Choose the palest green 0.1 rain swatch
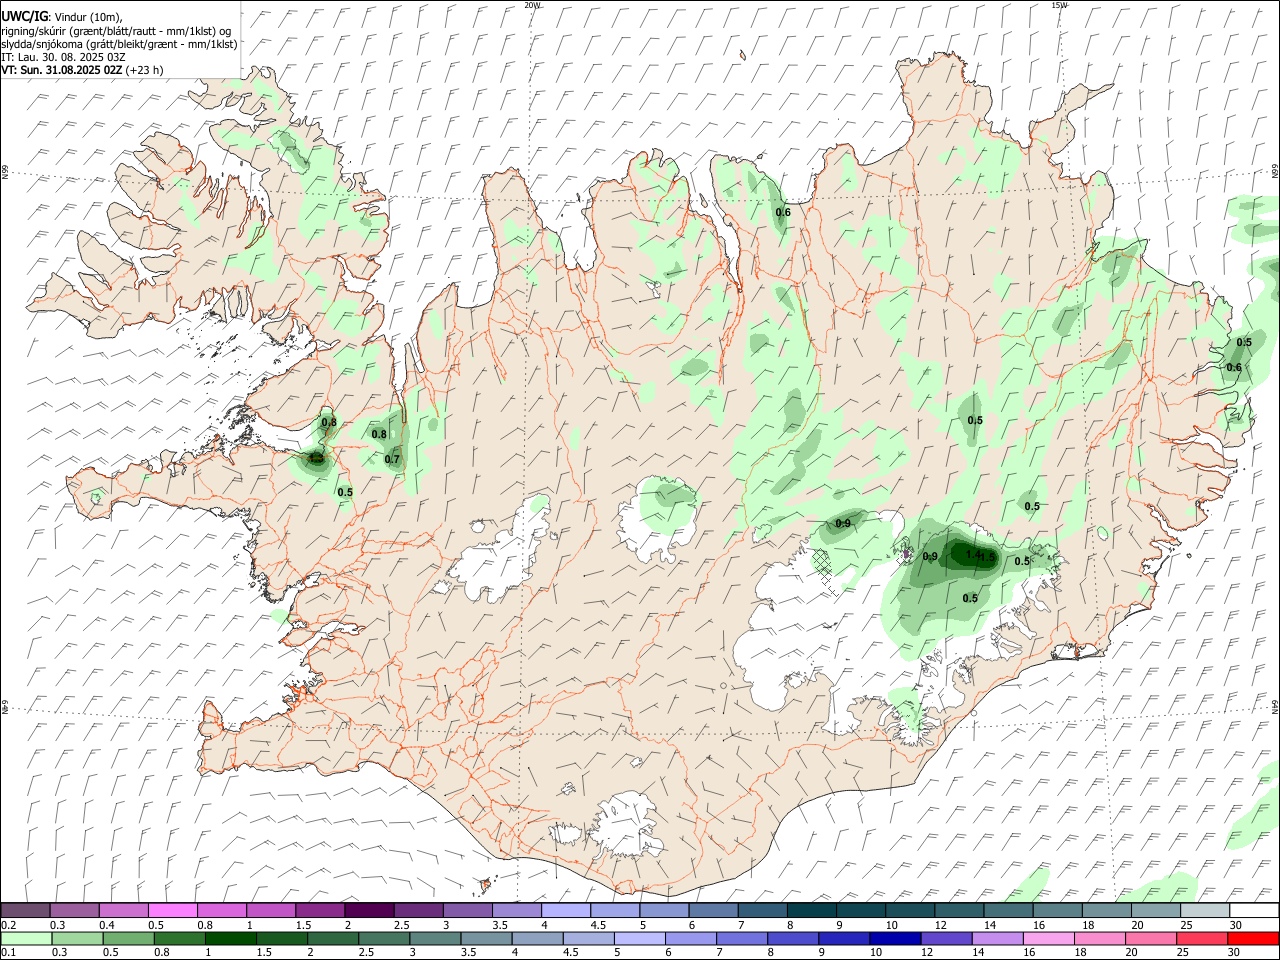The image size is (1280, 960). click(x=26, y=939)
